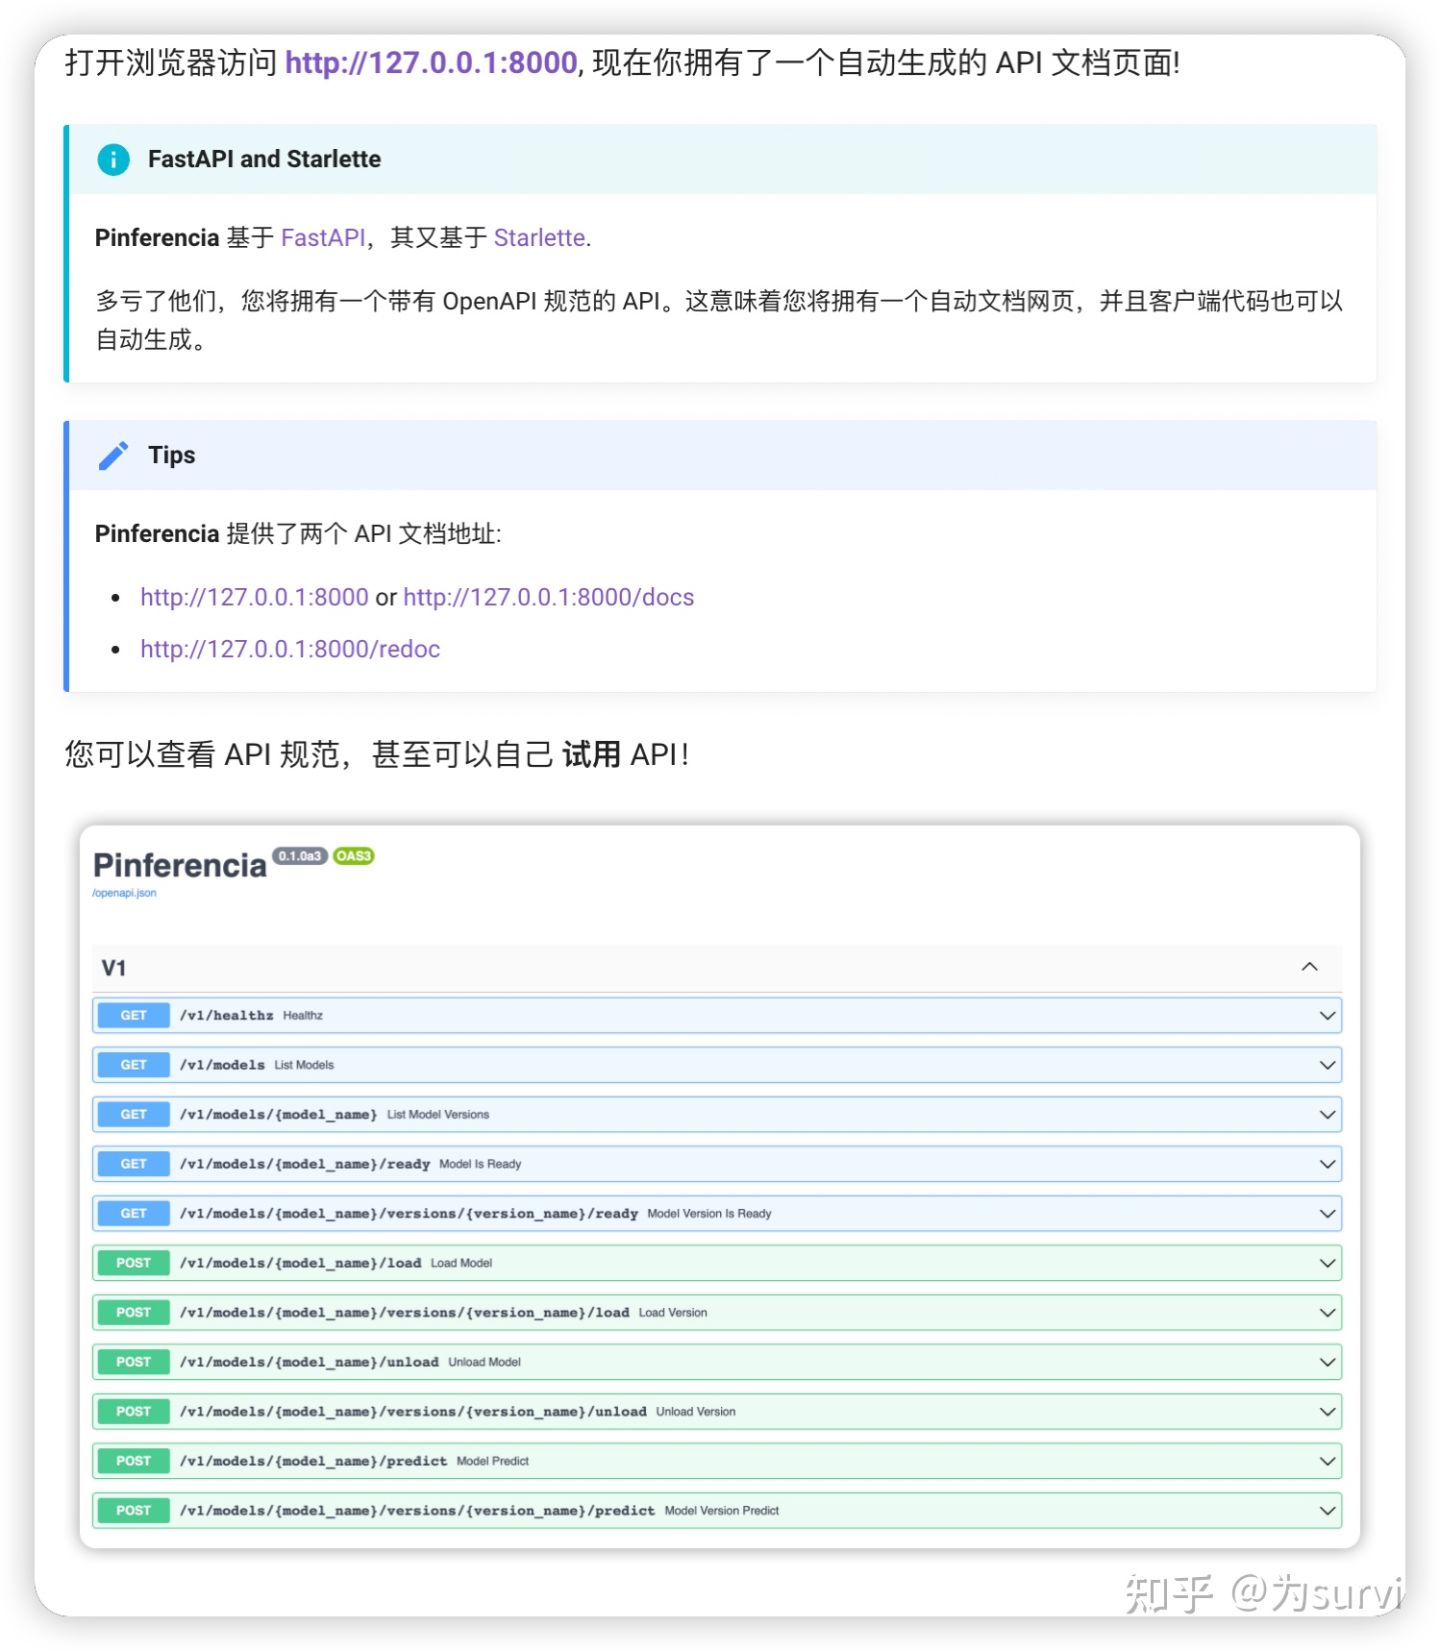Expand the Load Model row chevron
This screenshot has width=1440, height=1651.
[x=1327, y=1263]
